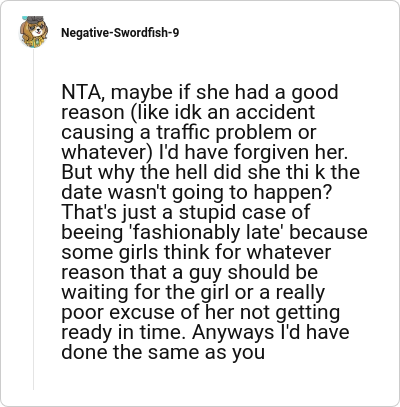Click the line "causing a traffic problem or"
This screenshot has height=407, width=400.
click(x=188, y=132)
